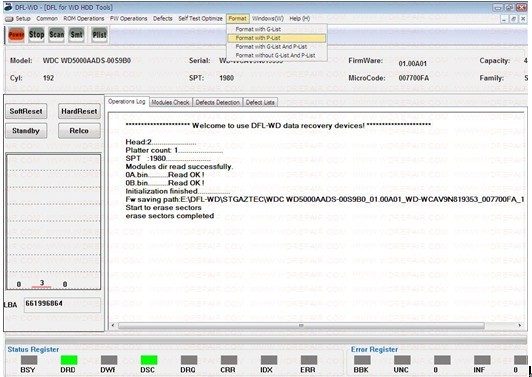Click the log line 'Start to erase sectors'
Image resolution: width=532 pixels, height=377 pixels.
163,208
